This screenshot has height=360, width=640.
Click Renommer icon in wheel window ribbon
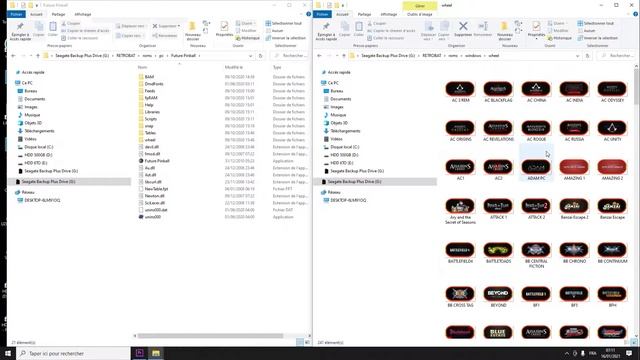click(483, 29)
